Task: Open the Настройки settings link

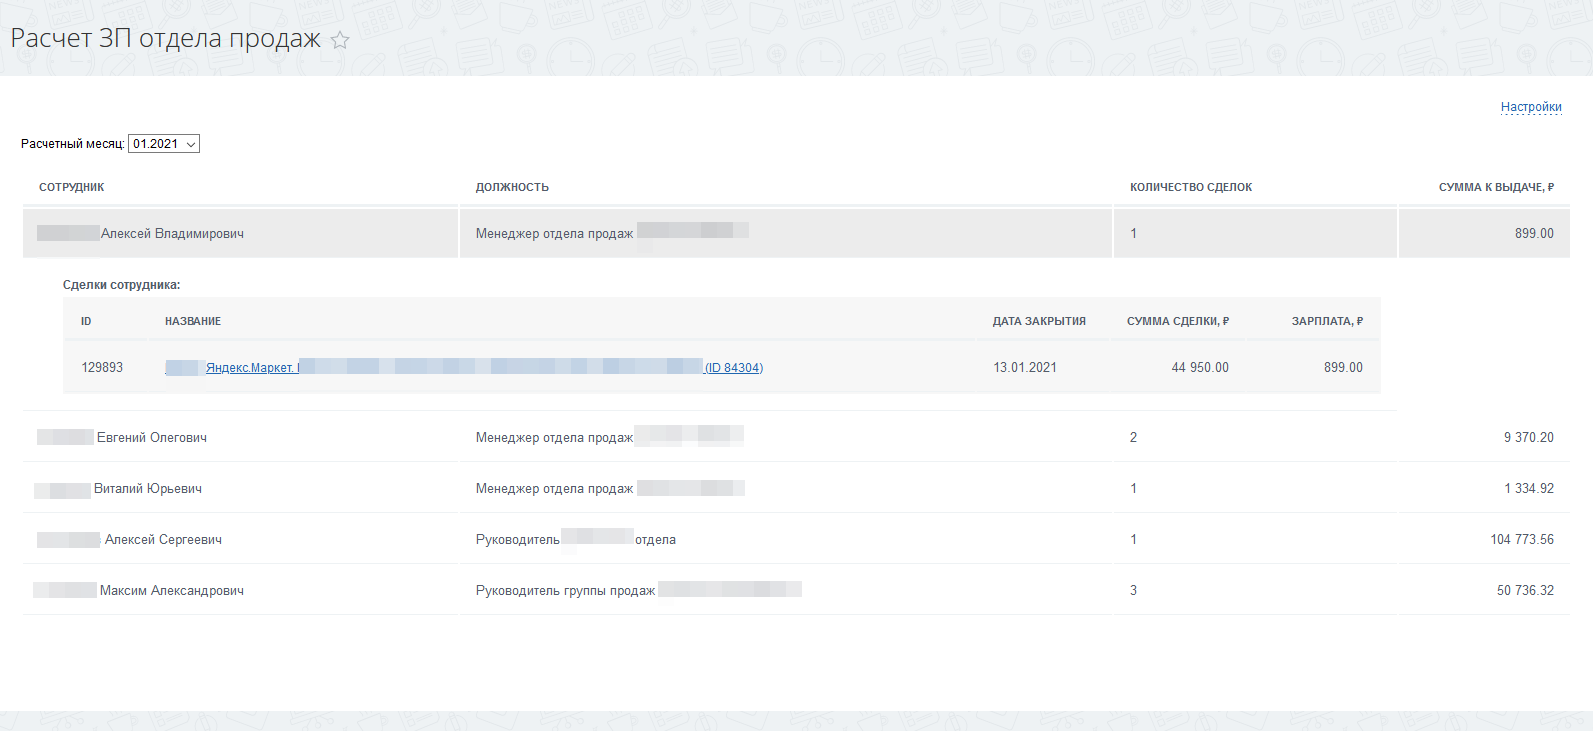Action: click(1530, 107)
